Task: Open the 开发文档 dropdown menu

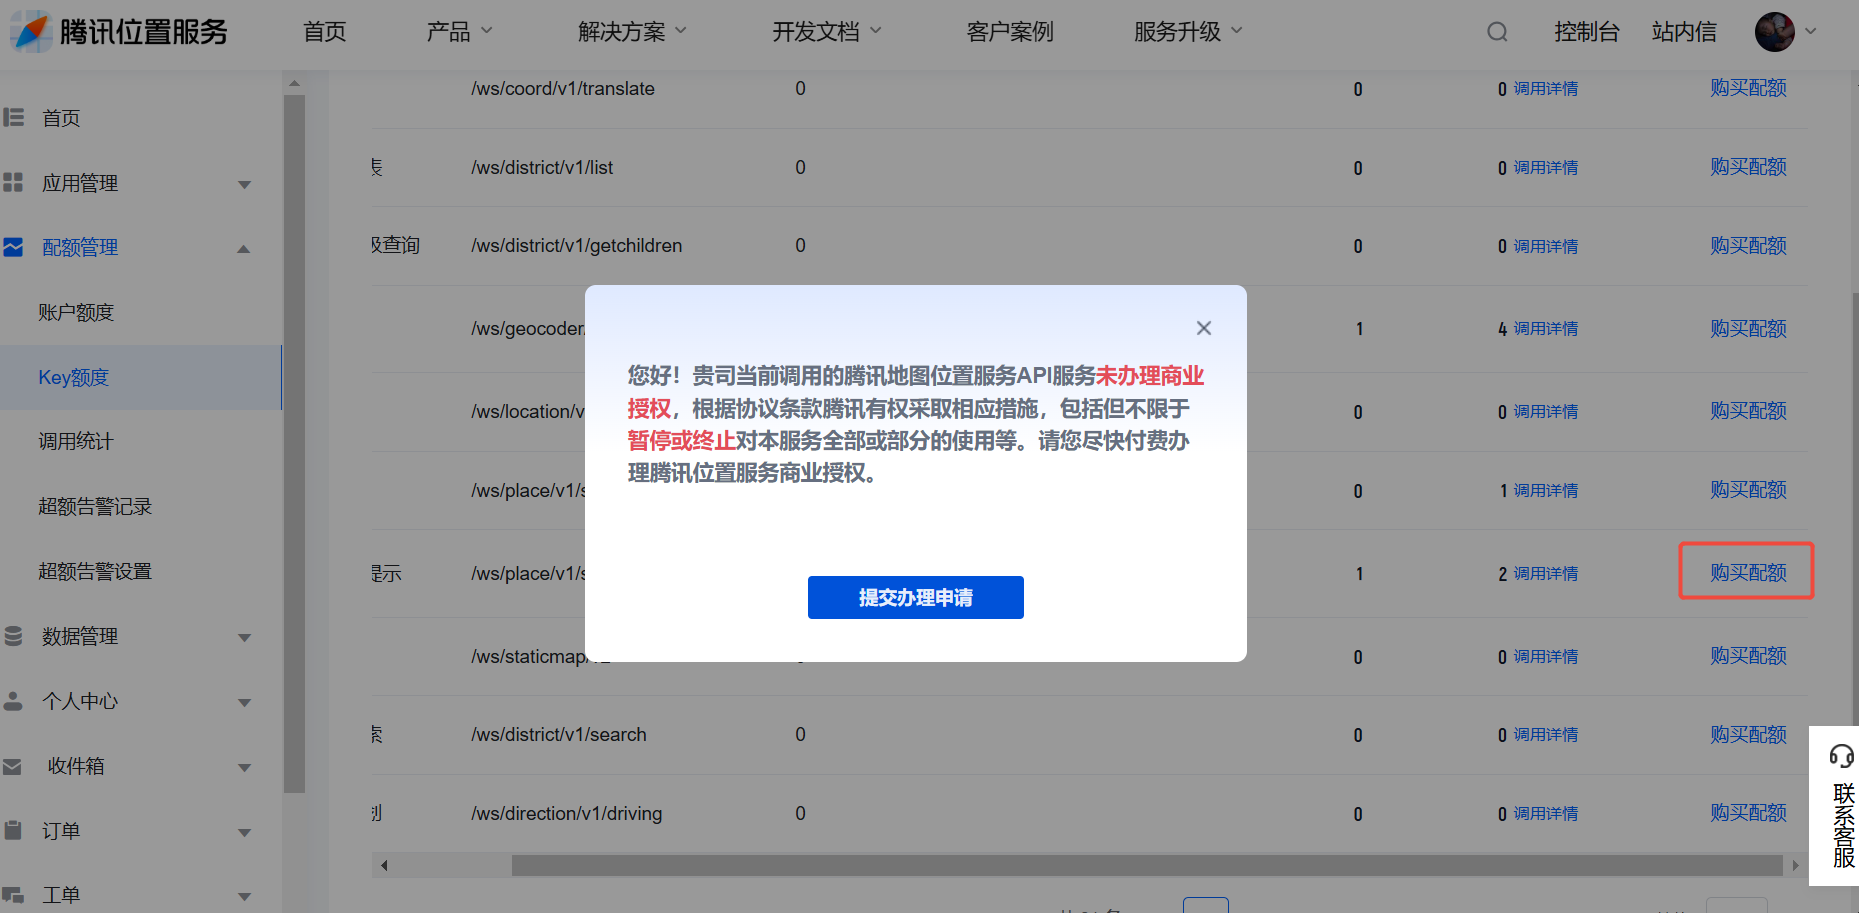Action: pos(827,32)
